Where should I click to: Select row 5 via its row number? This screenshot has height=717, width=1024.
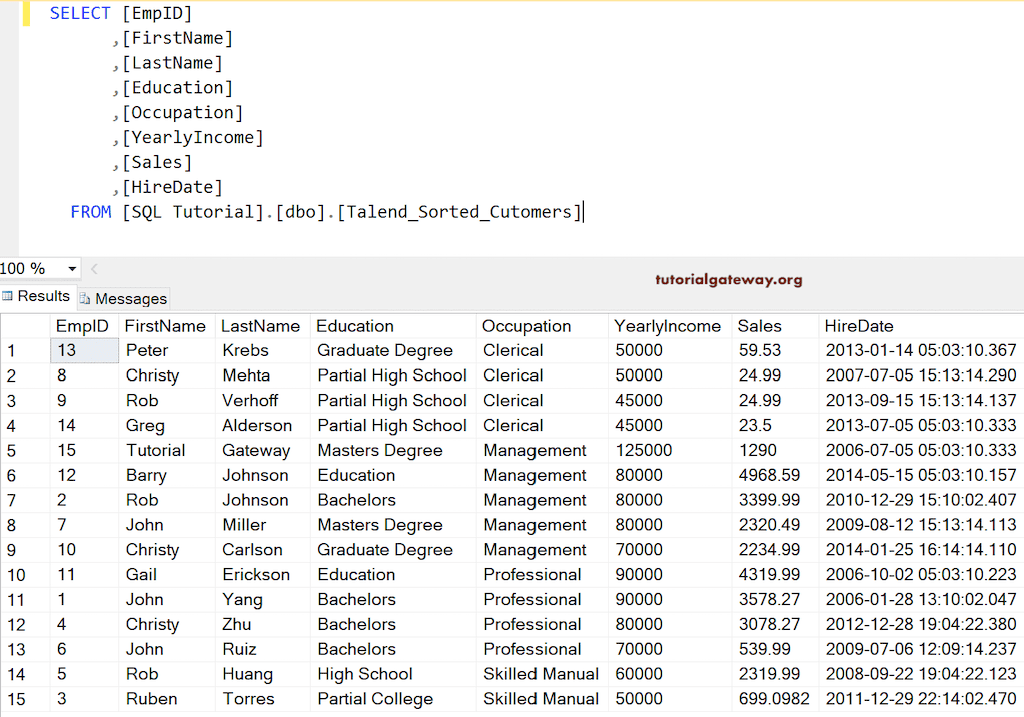click(12, 451)
